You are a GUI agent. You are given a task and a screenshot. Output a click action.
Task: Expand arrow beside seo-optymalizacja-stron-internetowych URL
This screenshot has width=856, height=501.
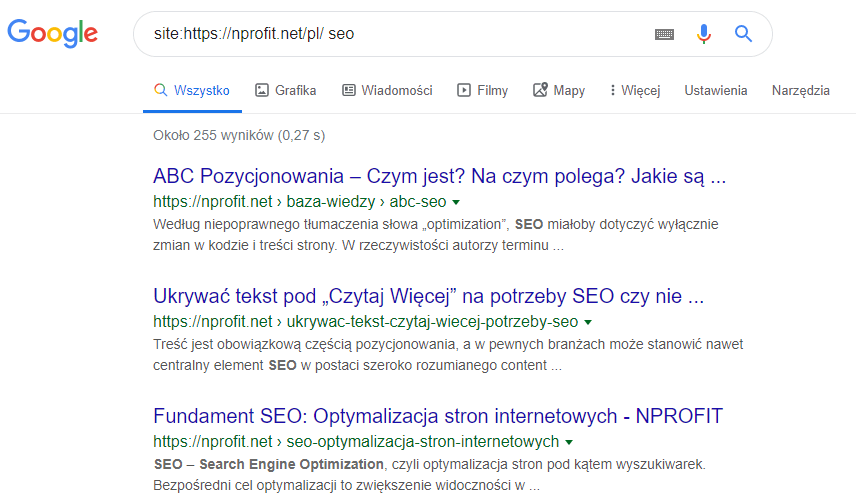click(x=568, y=441)
